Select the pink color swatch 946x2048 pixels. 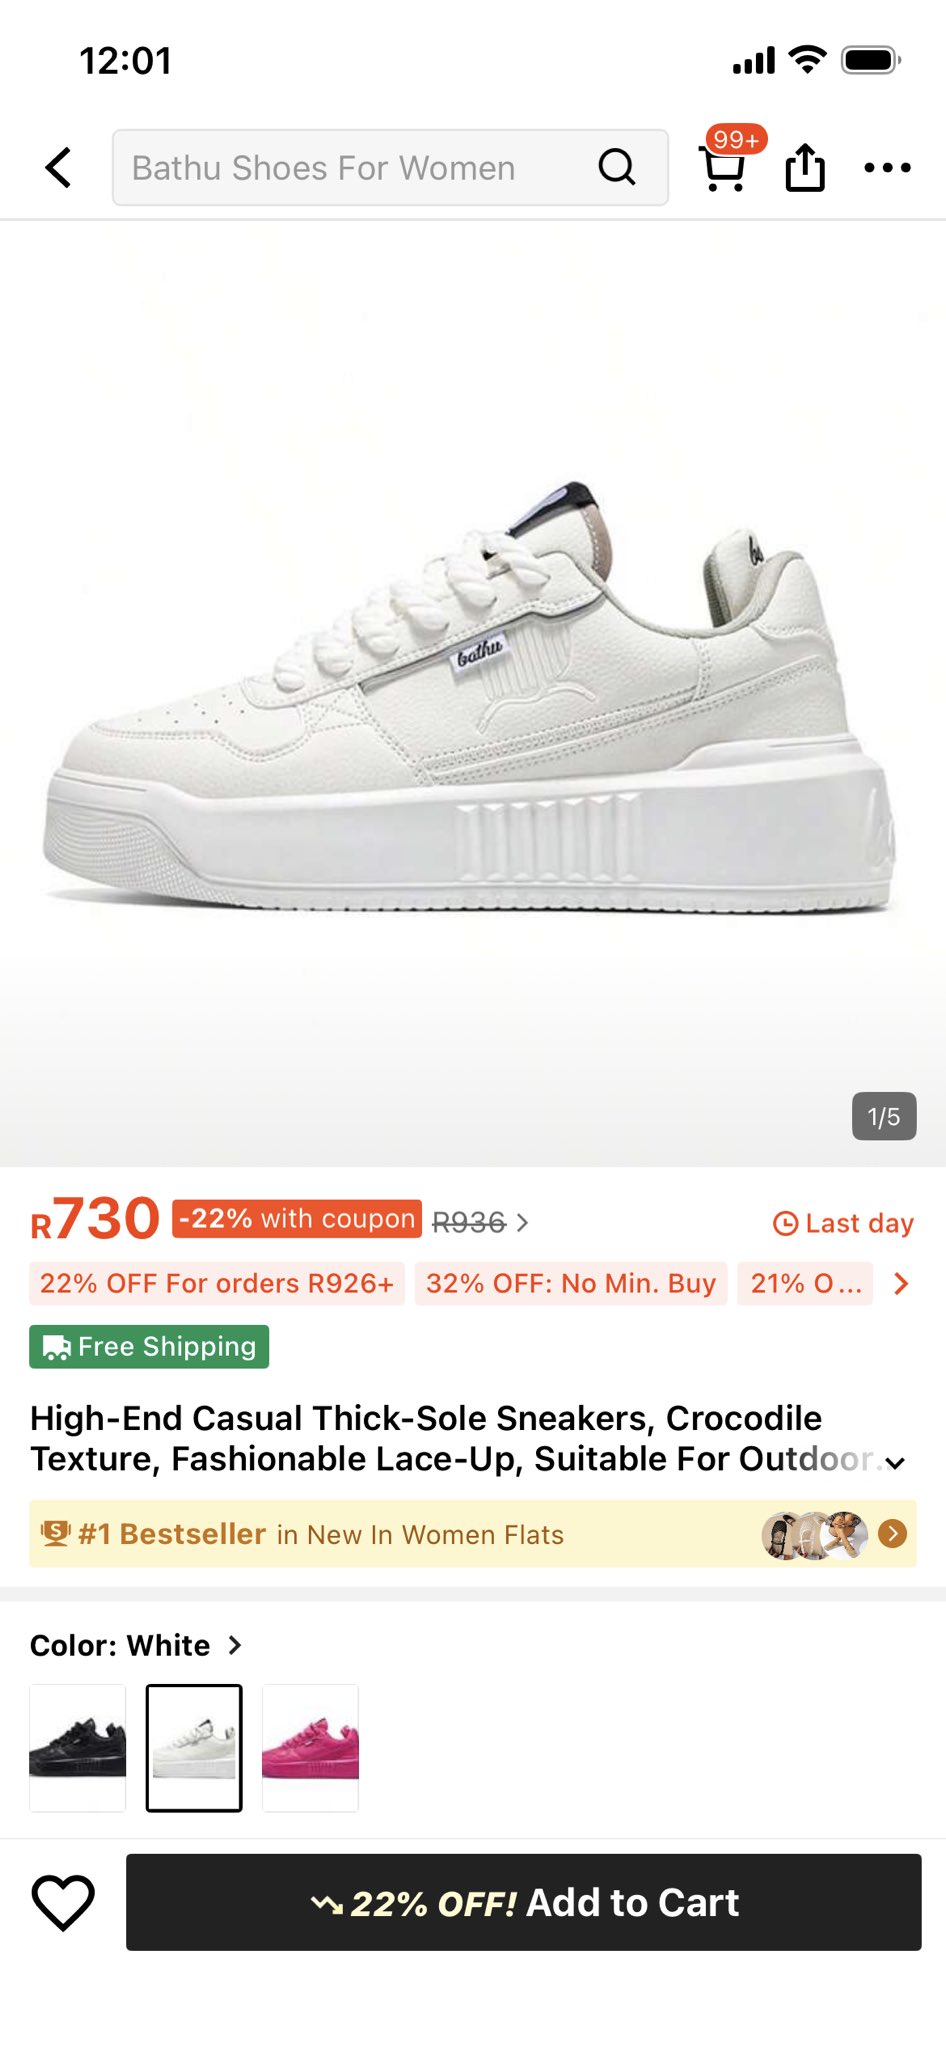pos(310,1747)
